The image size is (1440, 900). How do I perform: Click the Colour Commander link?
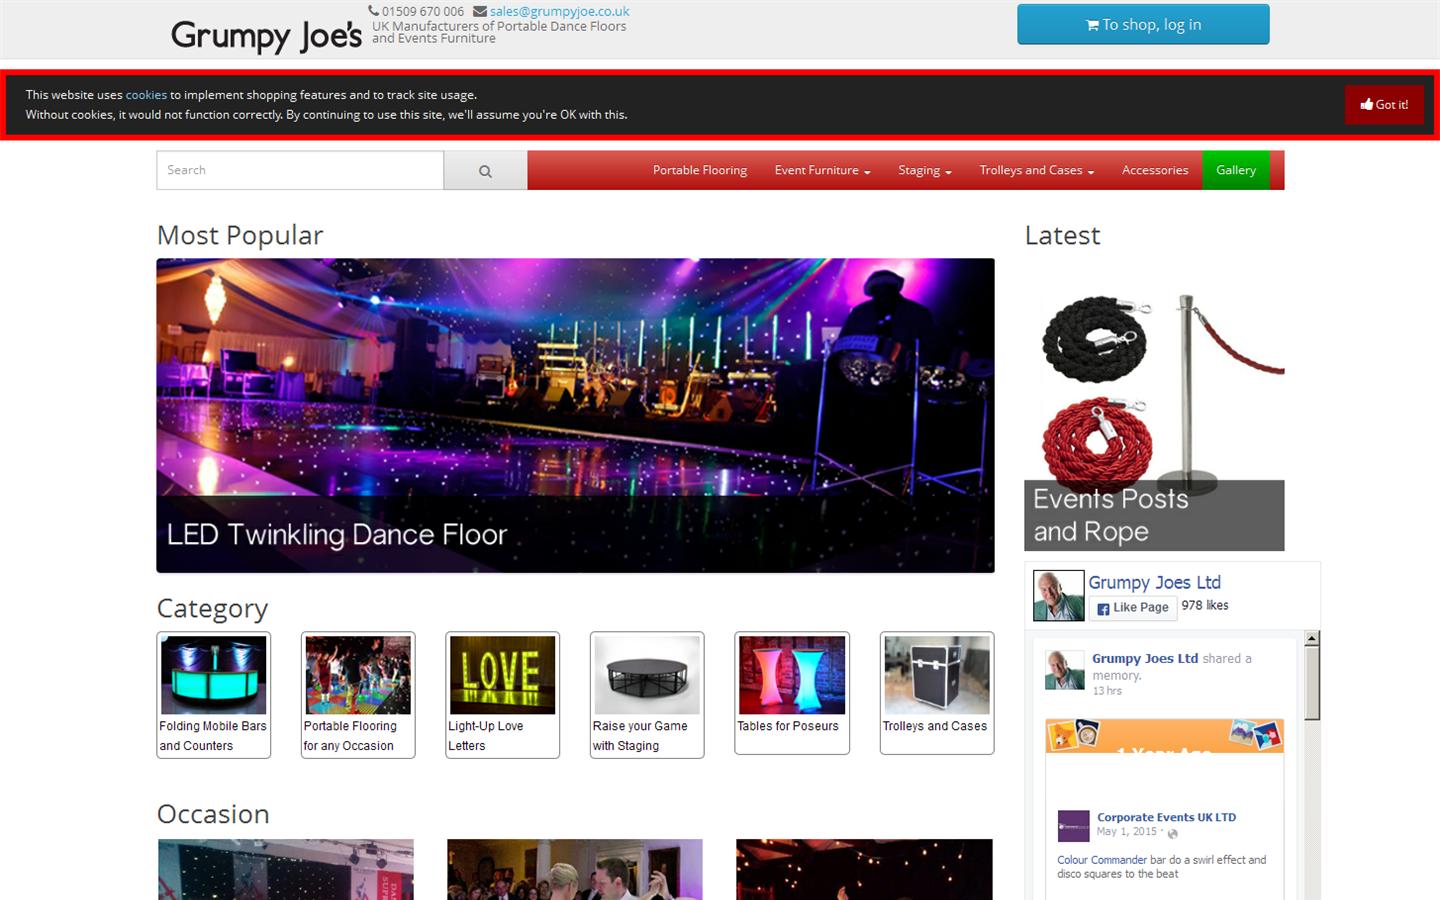1102,860
